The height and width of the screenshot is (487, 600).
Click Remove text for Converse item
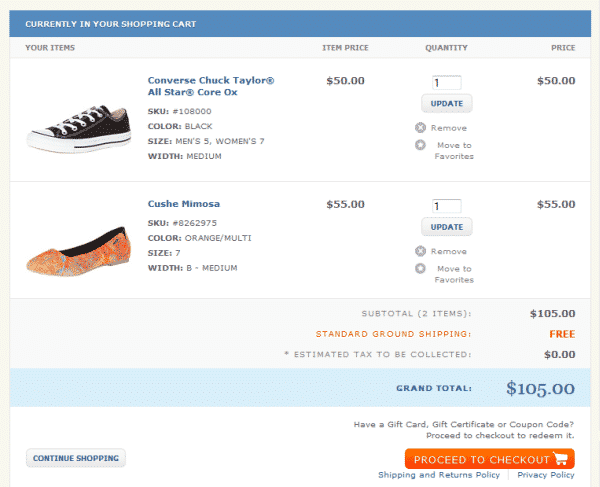pyautogui.click(x=450, y=128)
